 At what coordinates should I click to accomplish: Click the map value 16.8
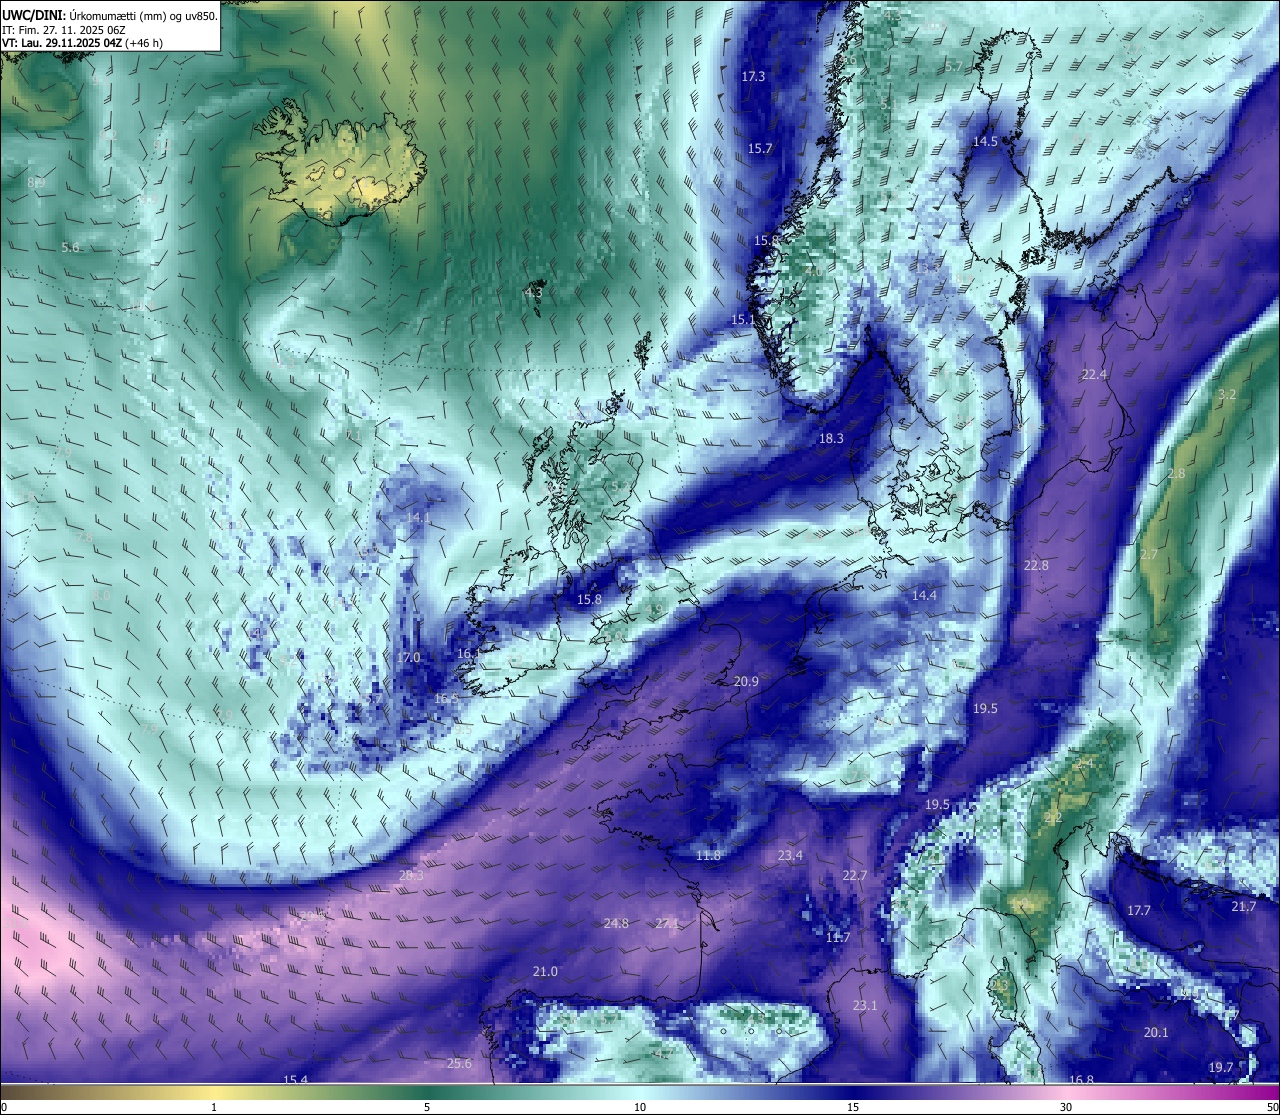[1081, 1080]
